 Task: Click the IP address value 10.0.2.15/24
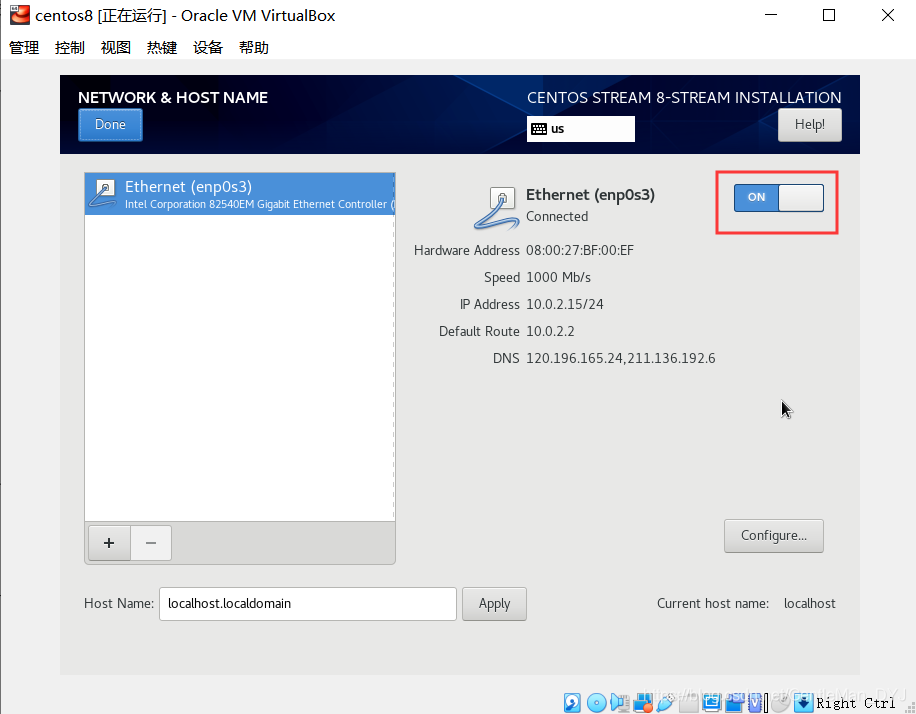click(x=564, y=304)
